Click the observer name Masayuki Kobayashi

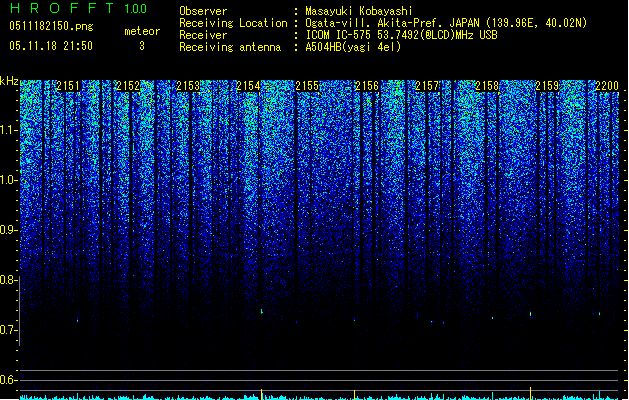click(359, 11)
